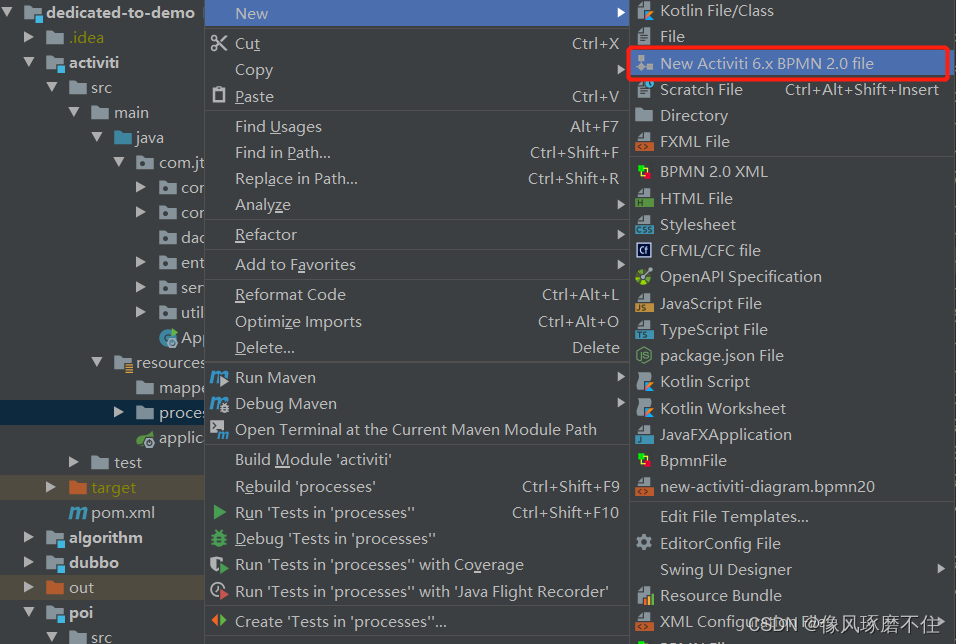Choose Copy from context menu
956x644 pixels.
(x=416, y=70)
